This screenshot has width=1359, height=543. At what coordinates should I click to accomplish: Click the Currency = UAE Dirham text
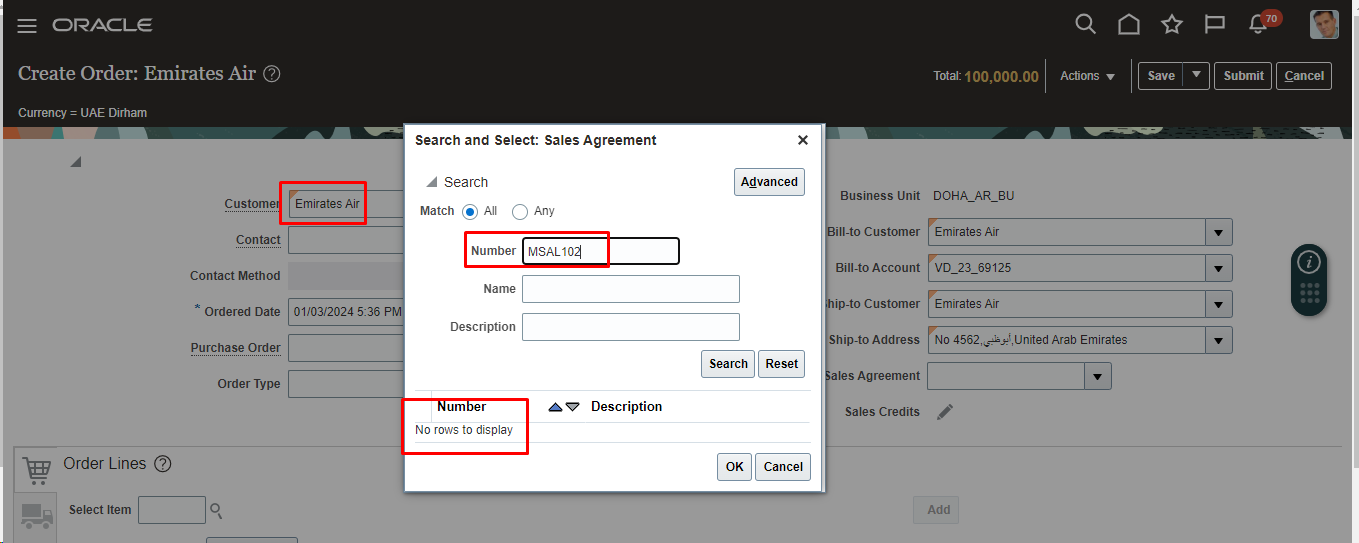pos(82,113)
